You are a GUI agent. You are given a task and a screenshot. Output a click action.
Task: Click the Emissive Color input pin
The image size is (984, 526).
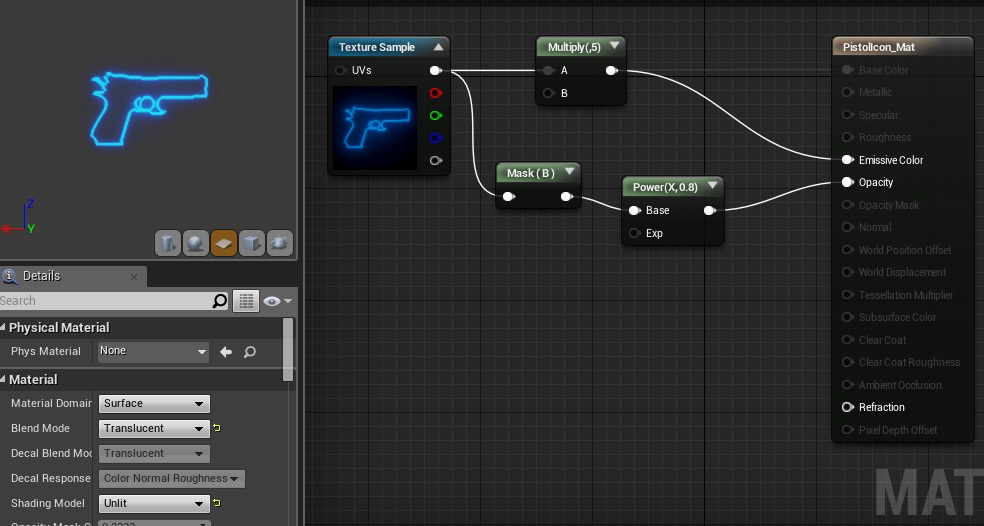[x=848, y=160]
